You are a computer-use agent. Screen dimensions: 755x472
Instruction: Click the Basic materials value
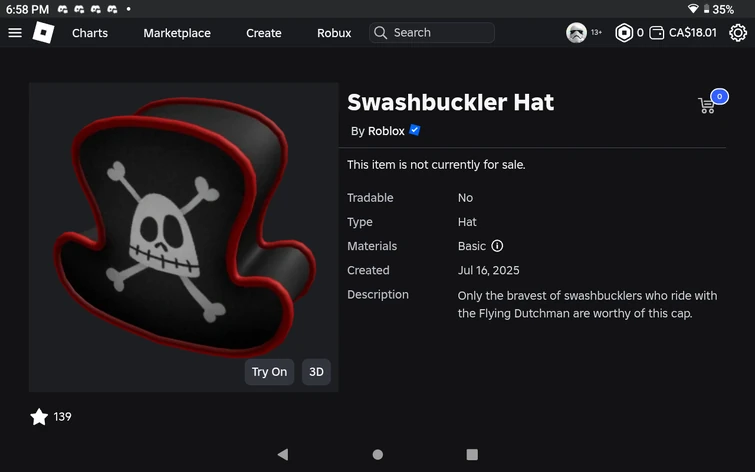pyautogui.click(x=471, y=246)
